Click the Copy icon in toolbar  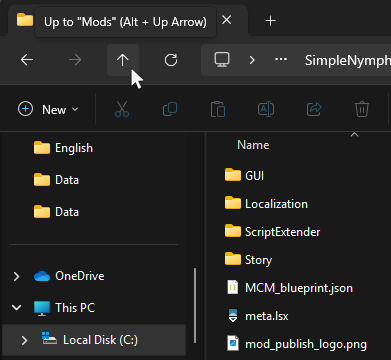[x=170, y=109]
